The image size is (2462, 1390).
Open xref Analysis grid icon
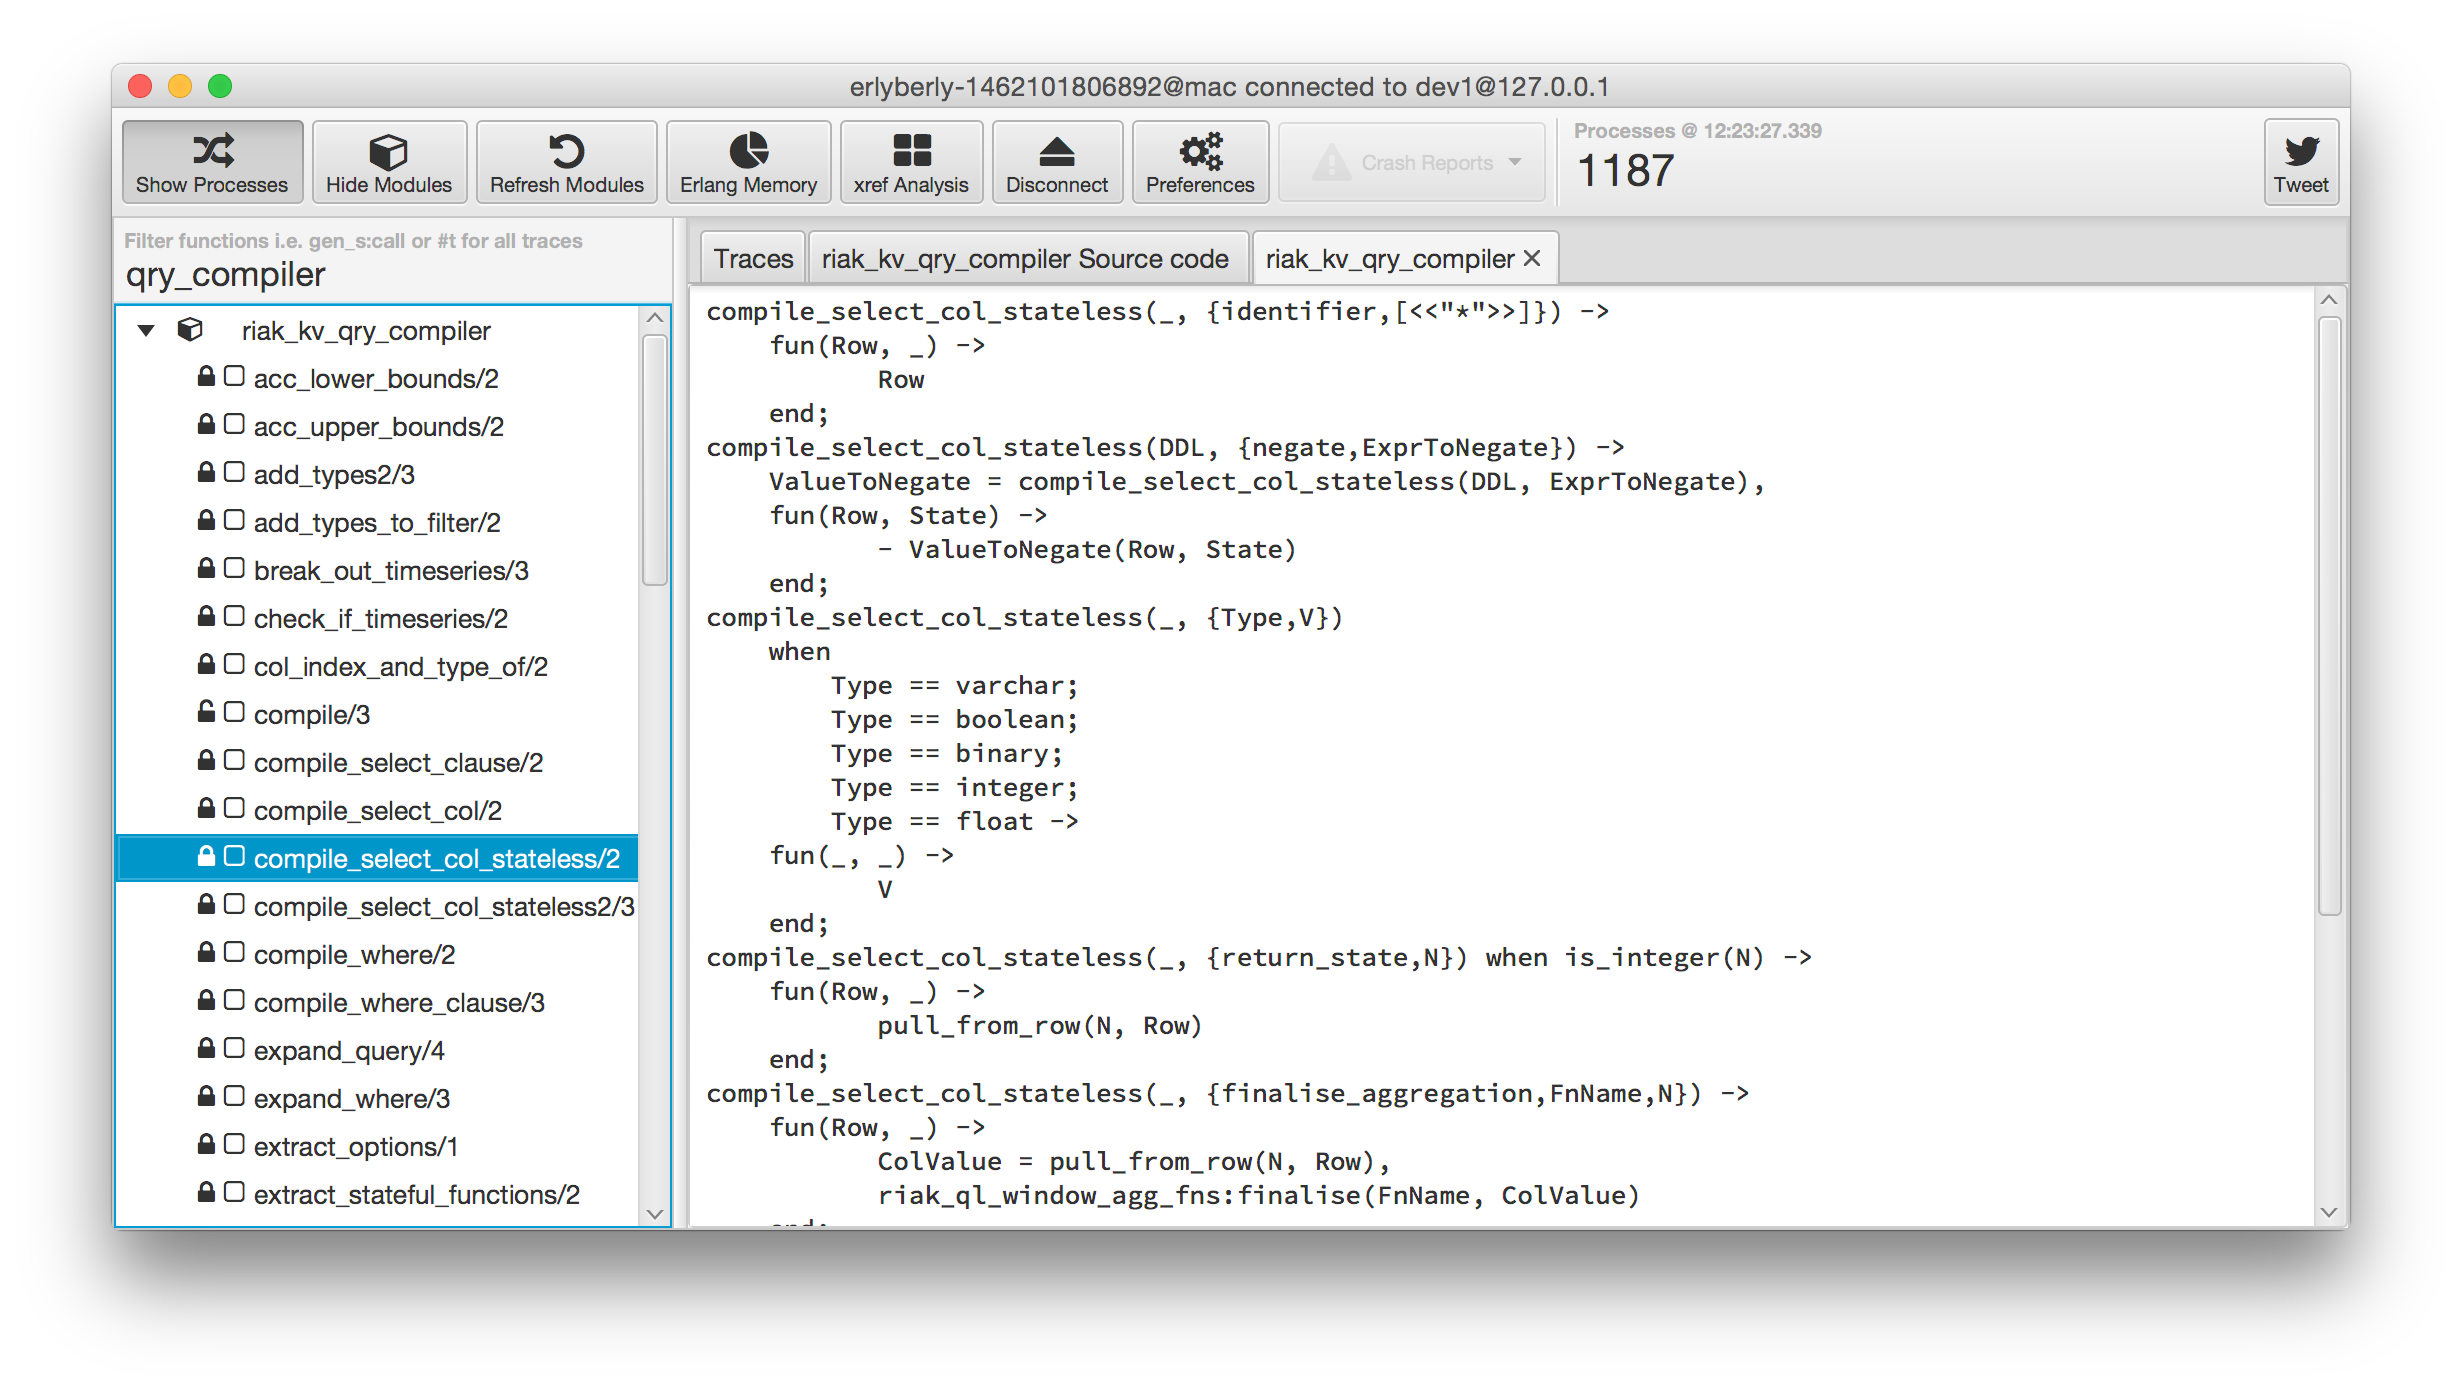911,151
